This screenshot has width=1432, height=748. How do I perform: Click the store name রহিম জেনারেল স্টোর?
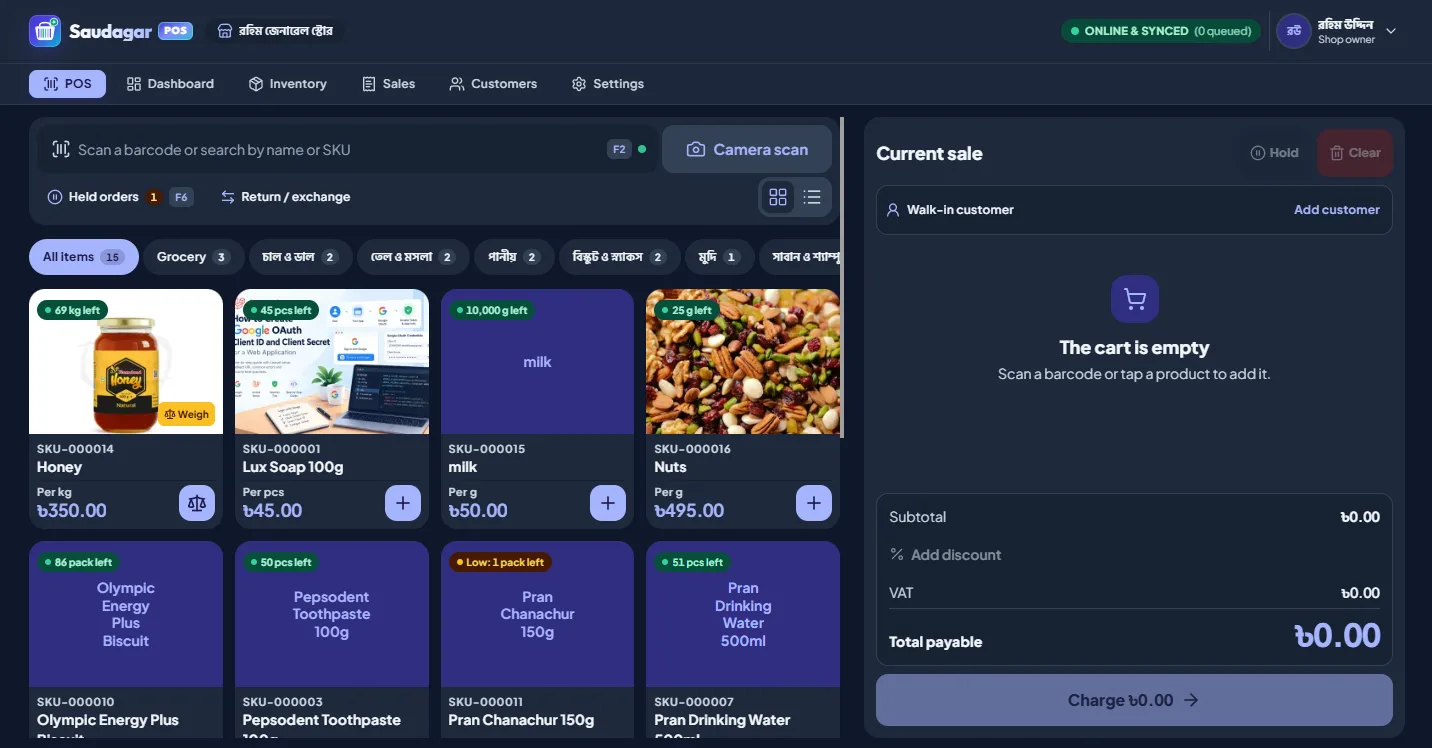tap(277, 31)
